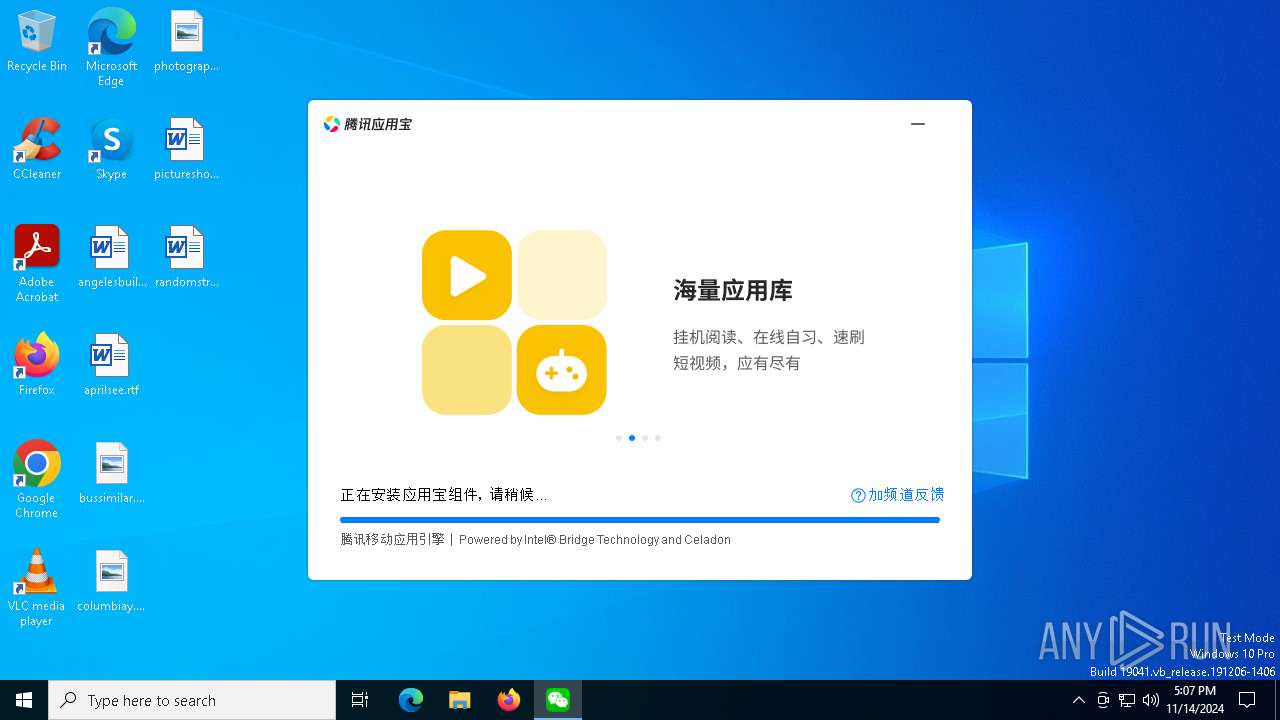Select the aprilsee.rtf document
This screenshot has height=720, width=1280.
point(111,365)
